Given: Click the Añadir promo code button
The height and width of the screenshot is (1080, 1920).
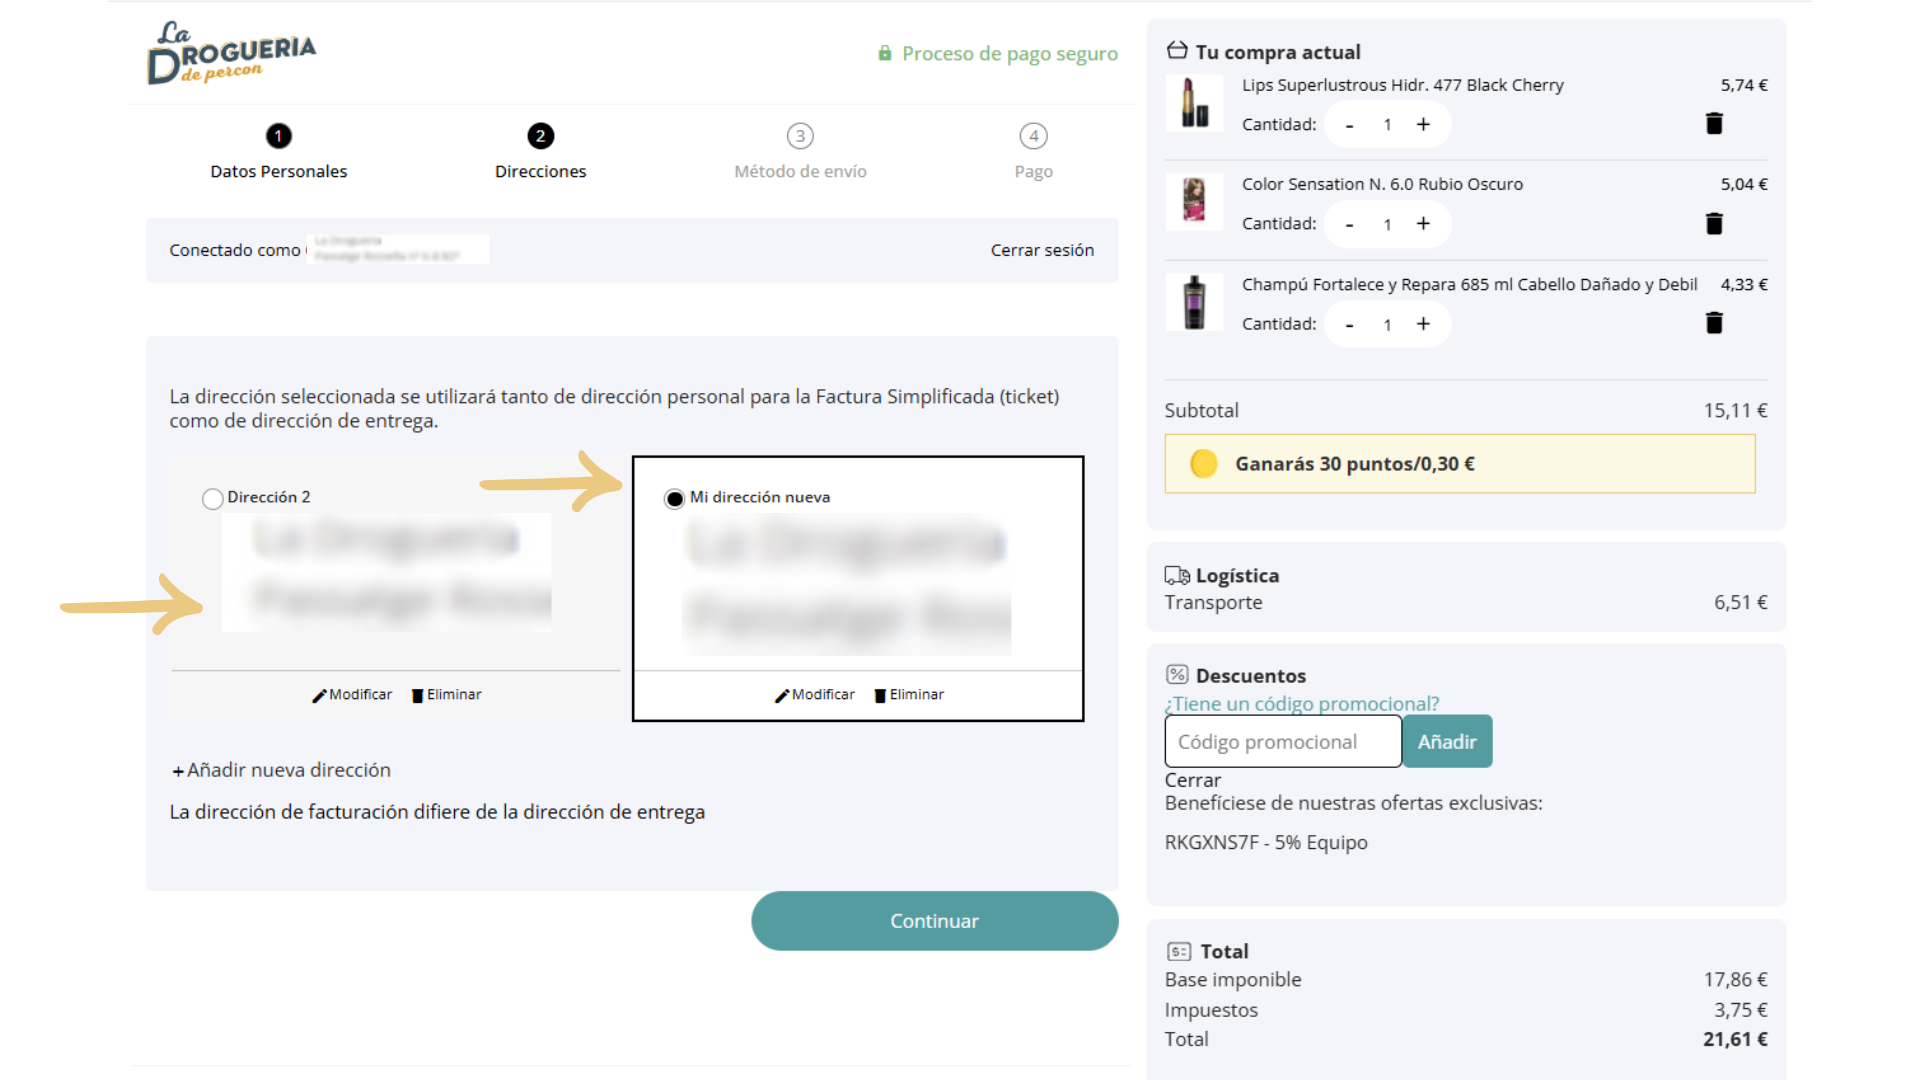Looking at the screenshot, I should 1446,742.
